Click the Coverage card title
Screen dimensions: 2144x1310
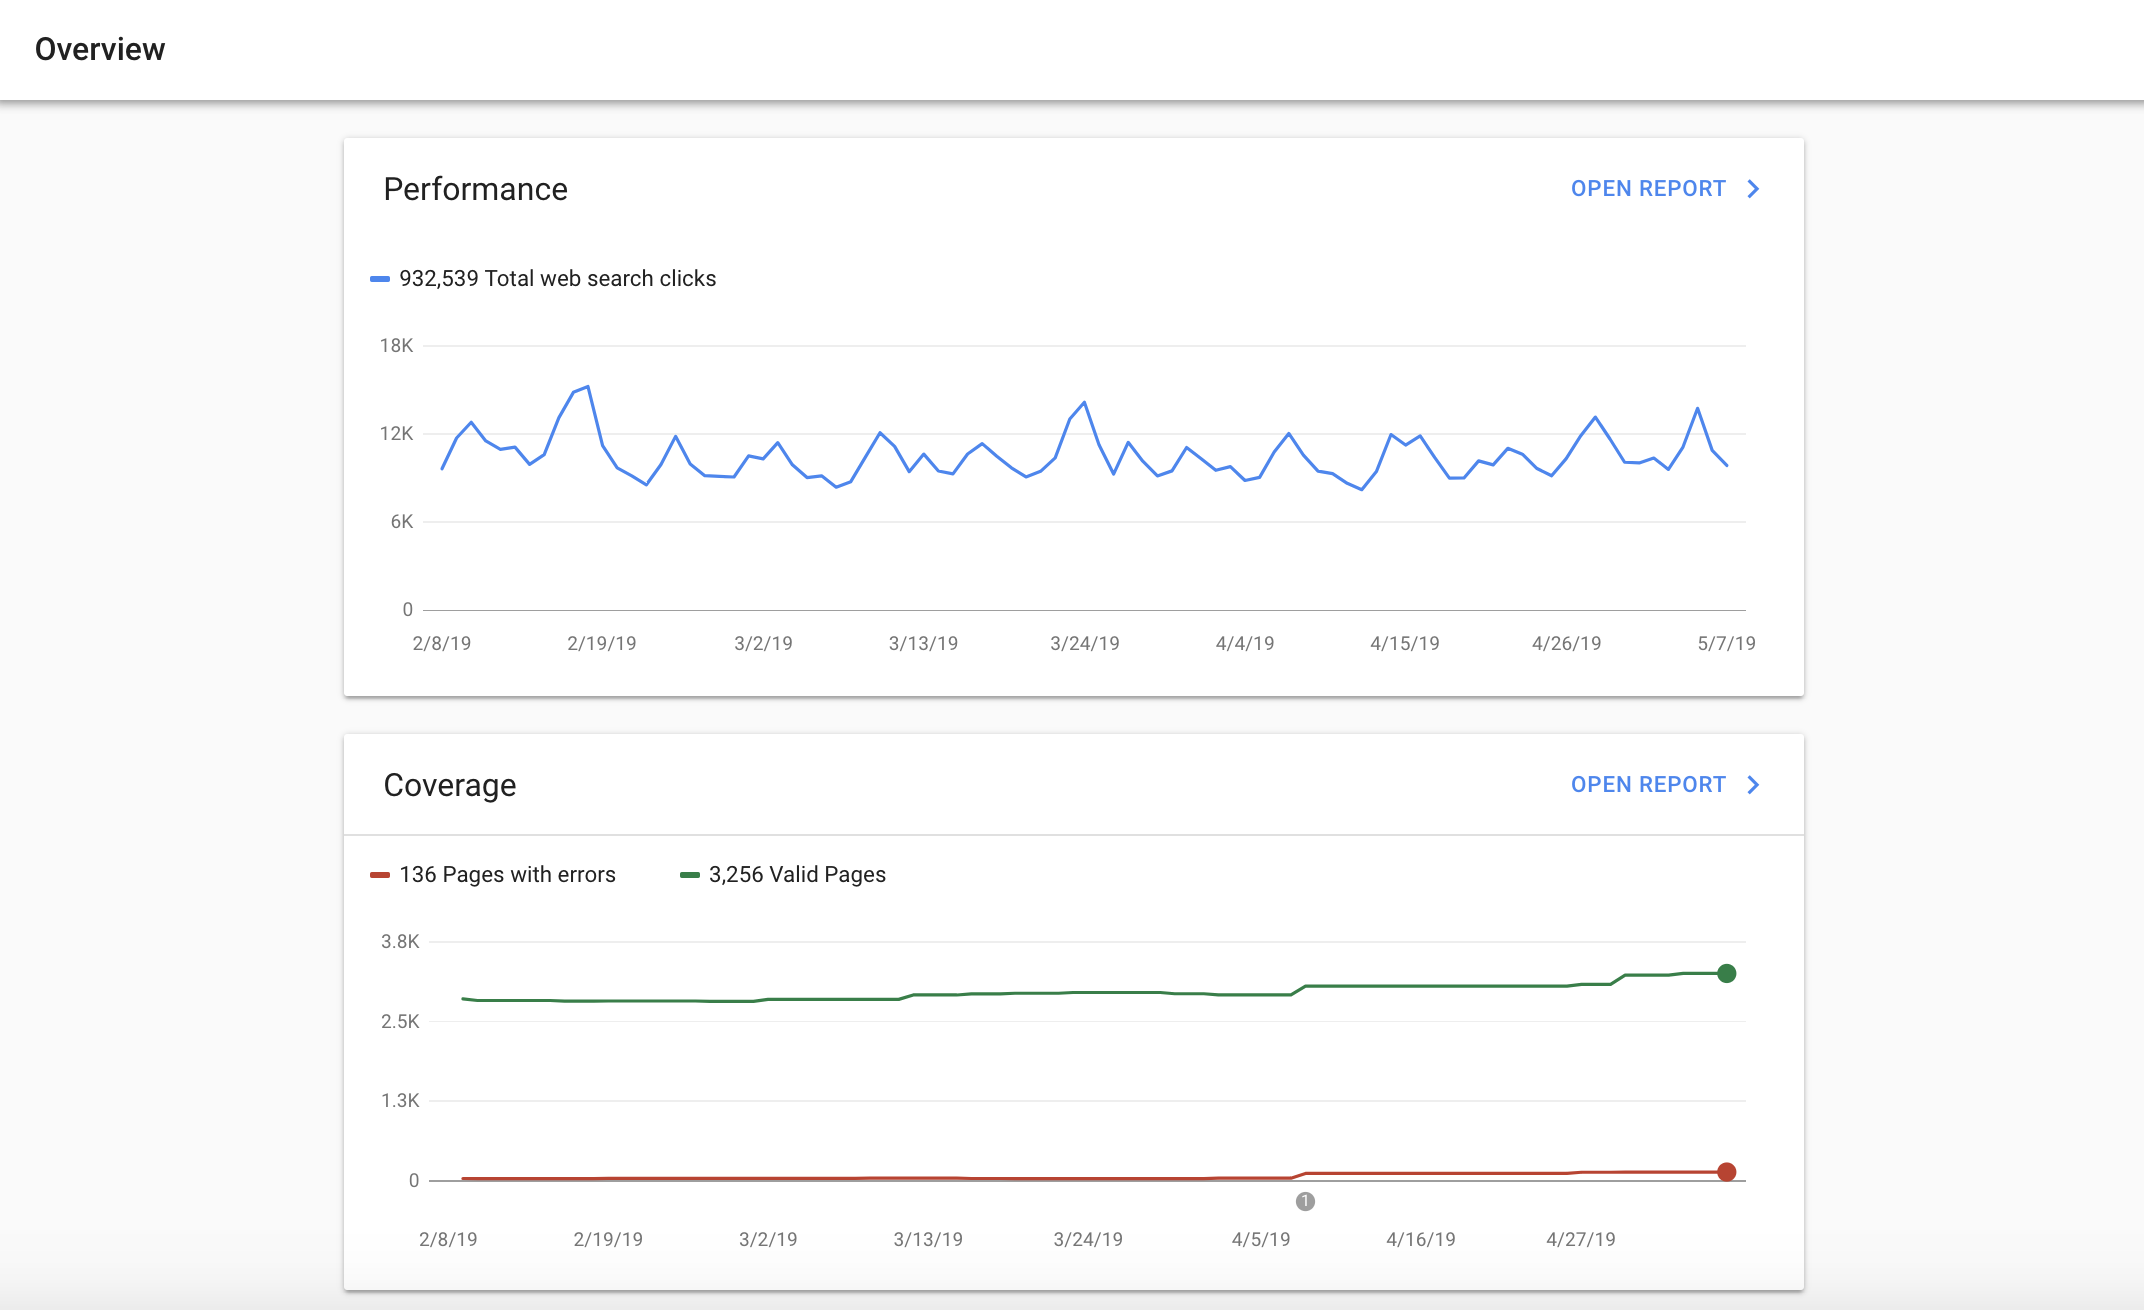coord(450,785)
